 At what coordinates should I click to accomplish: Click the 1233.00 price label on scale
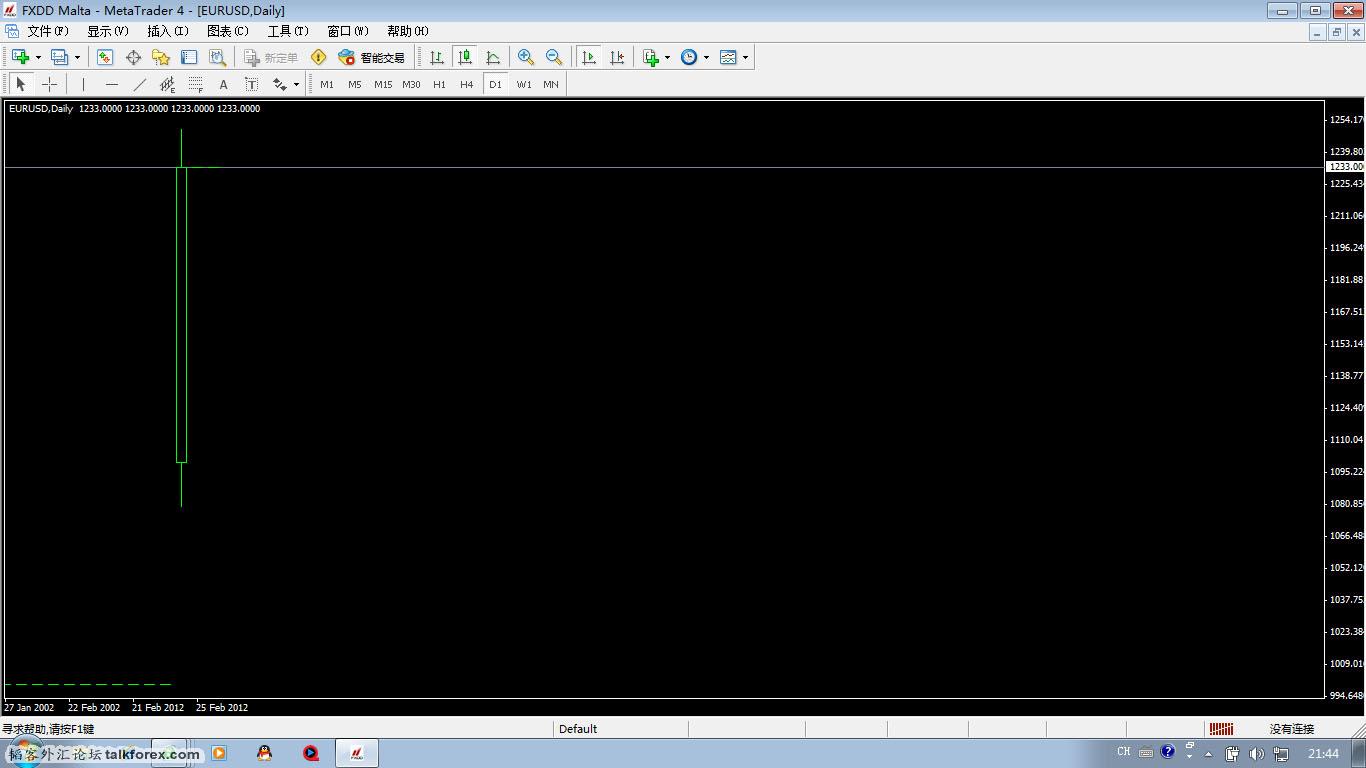click(x=1346, y=167)
